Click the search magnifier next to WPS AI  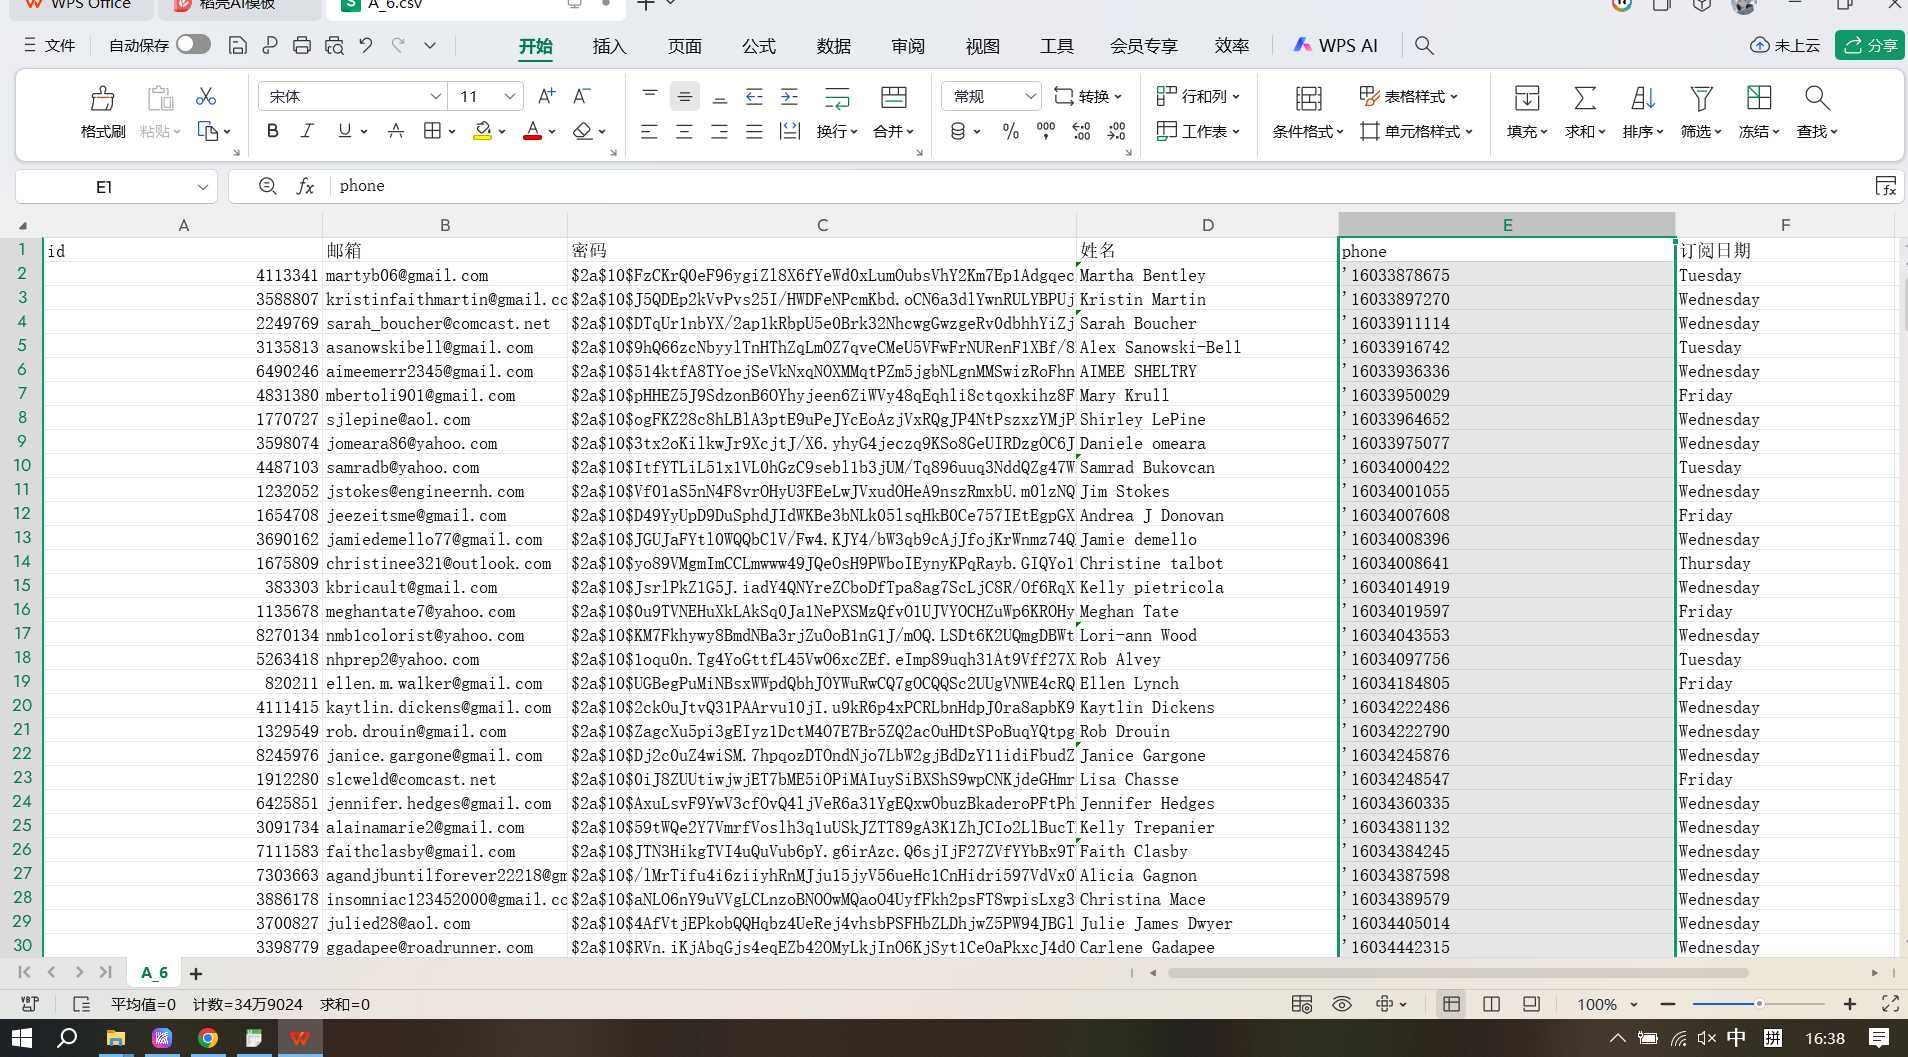1424,45
